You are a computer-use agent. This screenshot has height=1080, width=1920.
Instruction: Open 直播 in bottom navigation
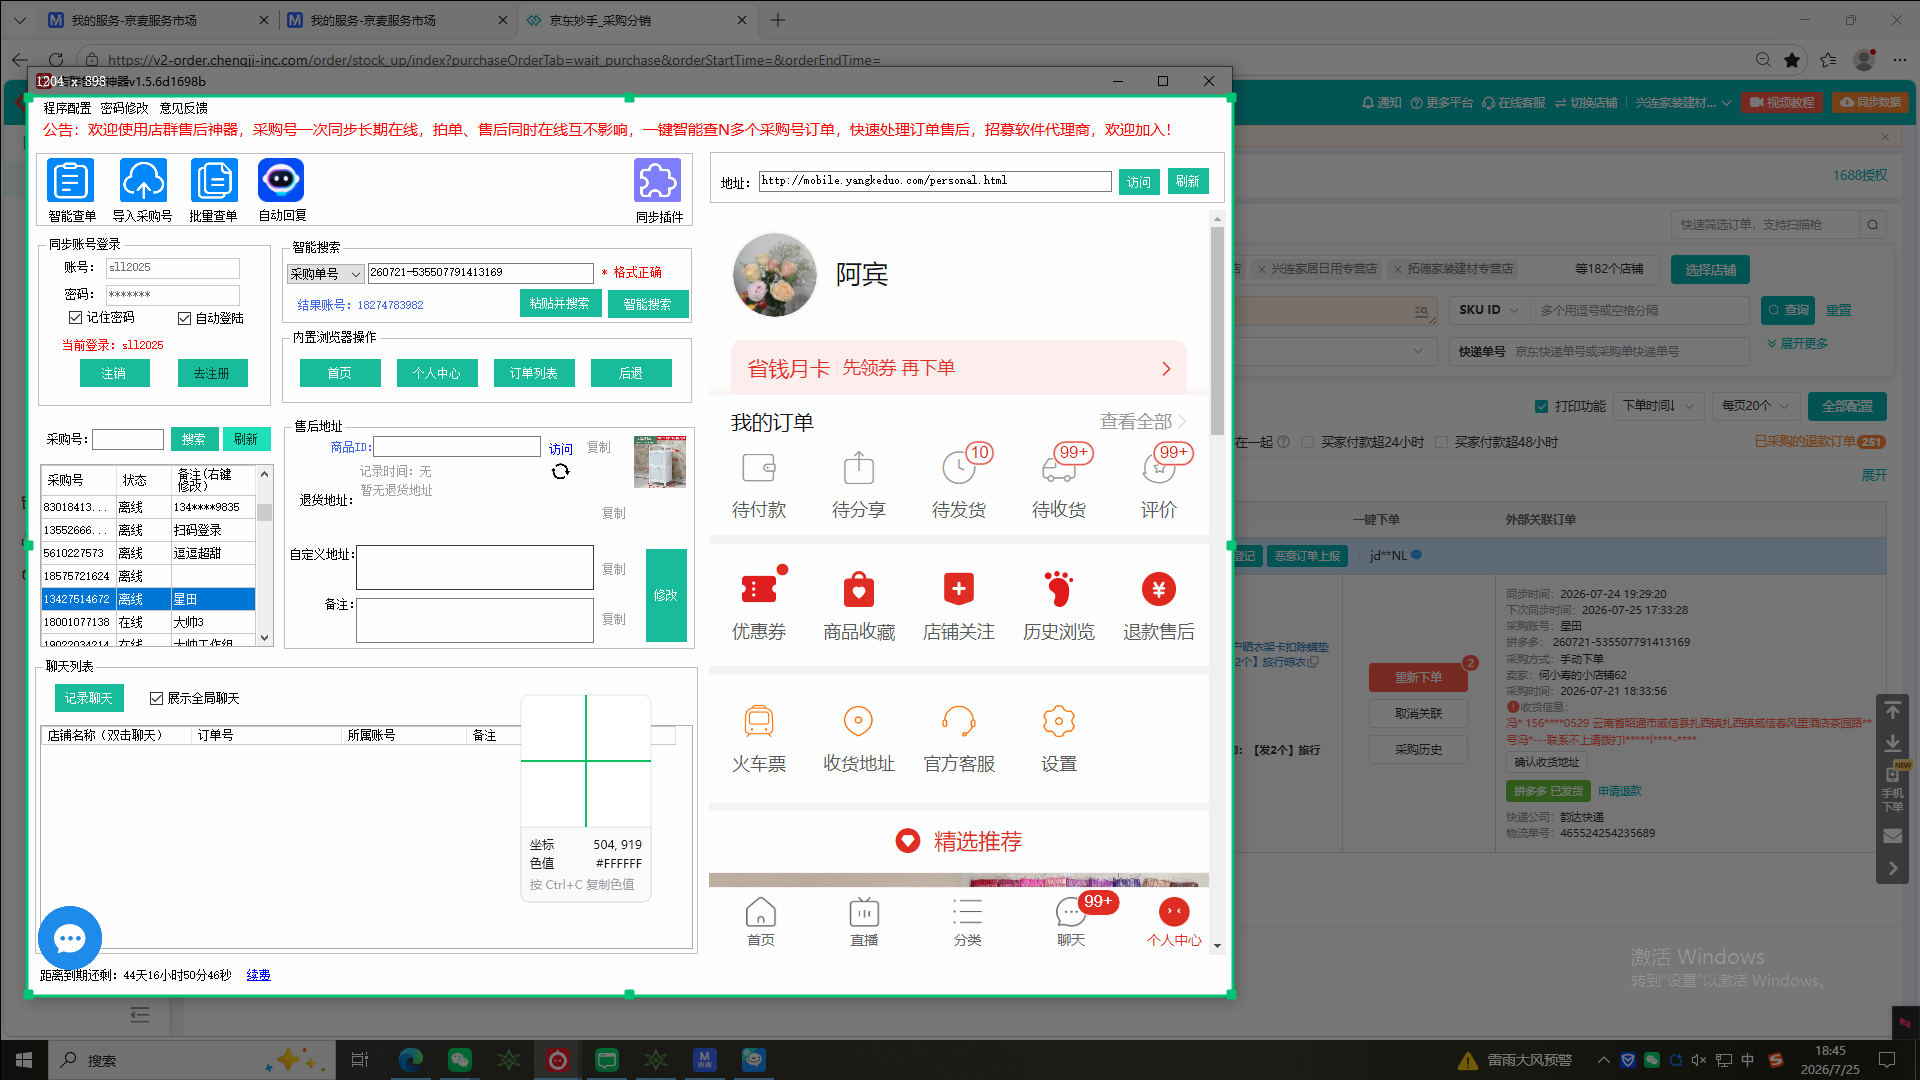[x=864, y=921]
